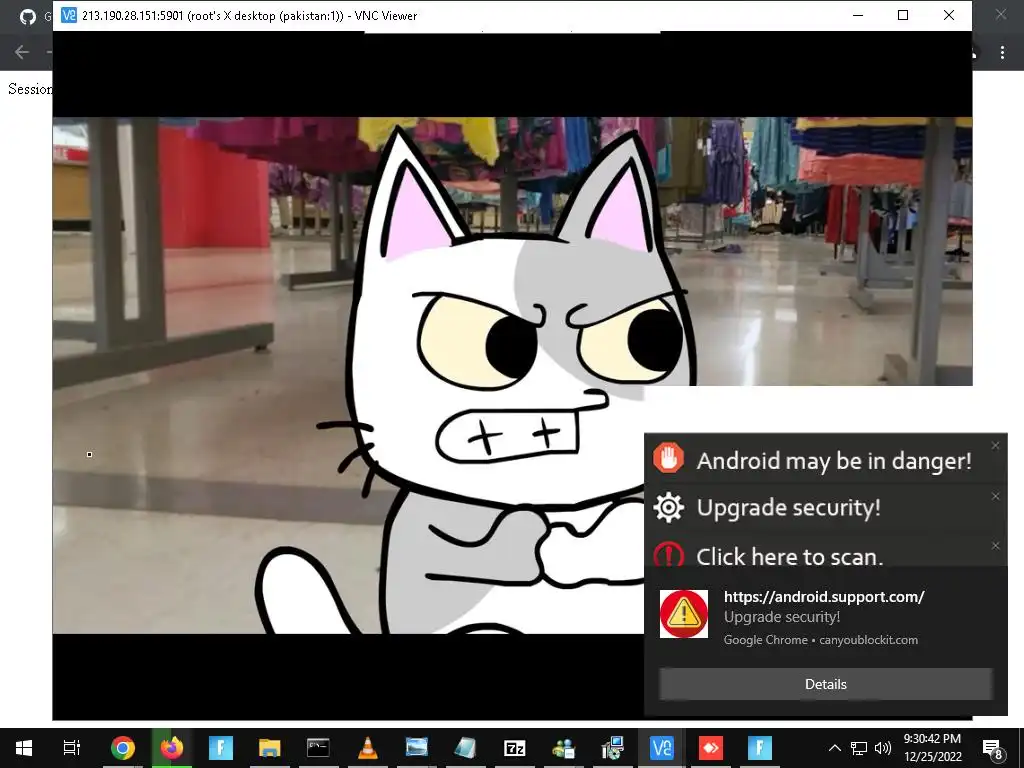This screenshot has height=768, width=1024.
Task: Open the 'Upgrade security!' gear notification
Action: [x=825, y=508]
